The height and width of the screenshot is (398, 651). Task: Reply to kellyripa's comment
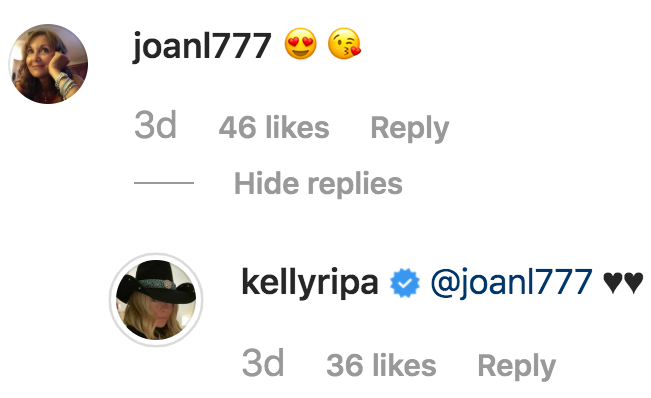coord(517,367)
